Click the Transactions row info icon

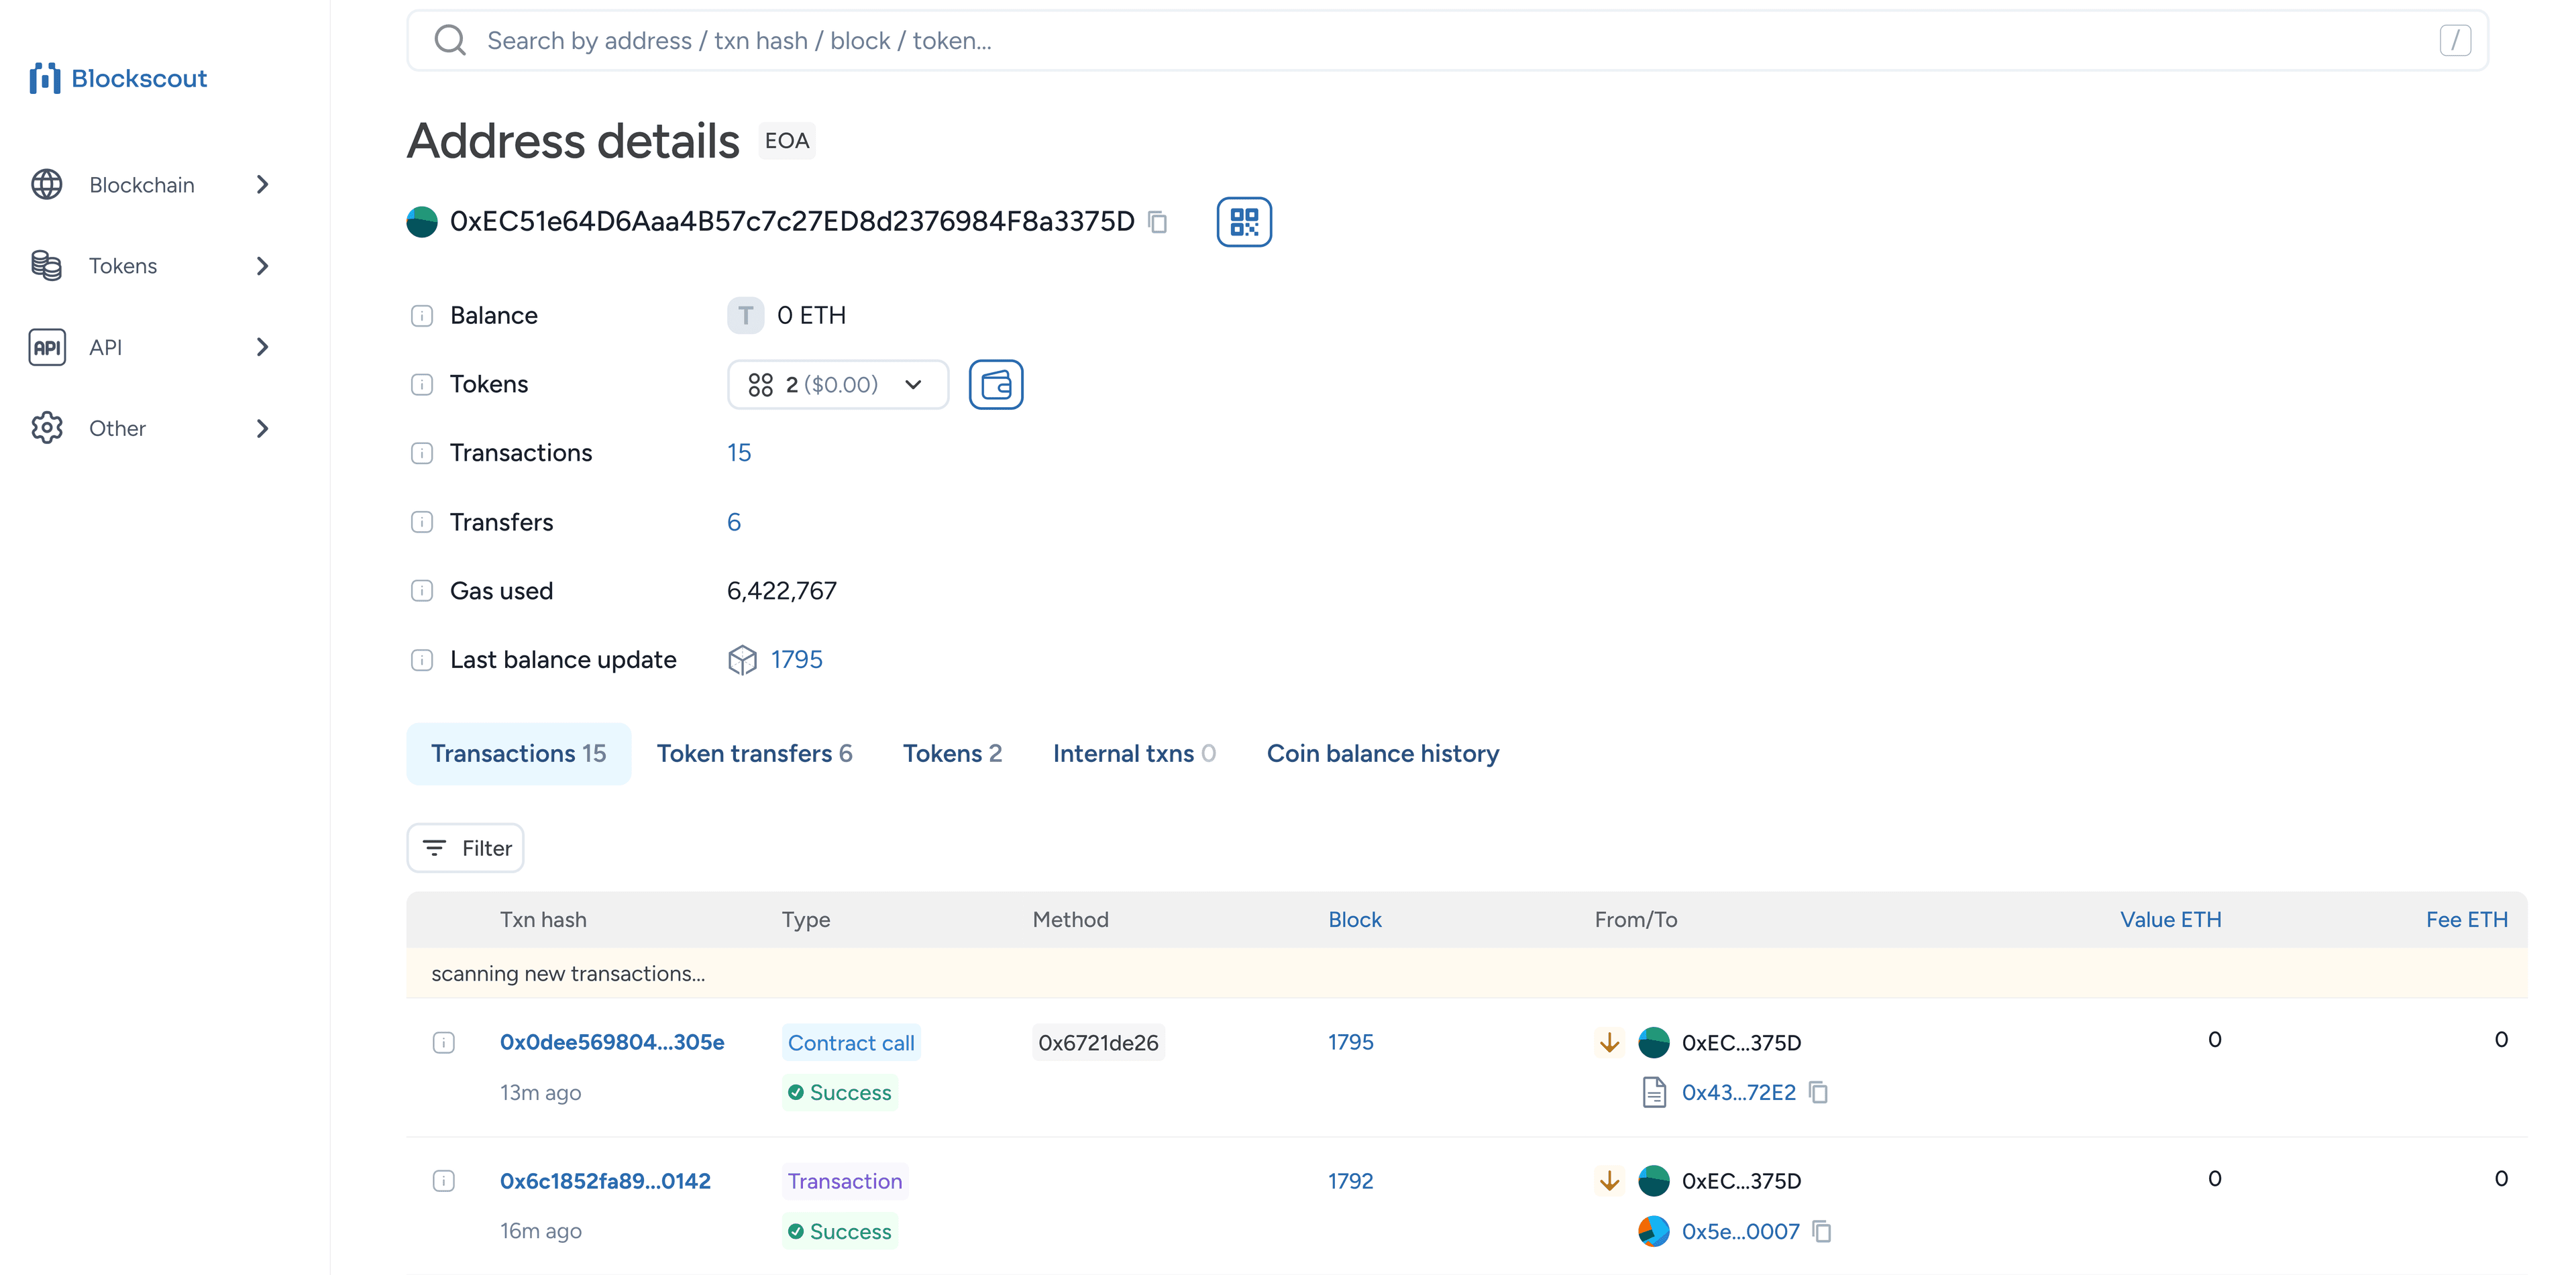(422, 453)
